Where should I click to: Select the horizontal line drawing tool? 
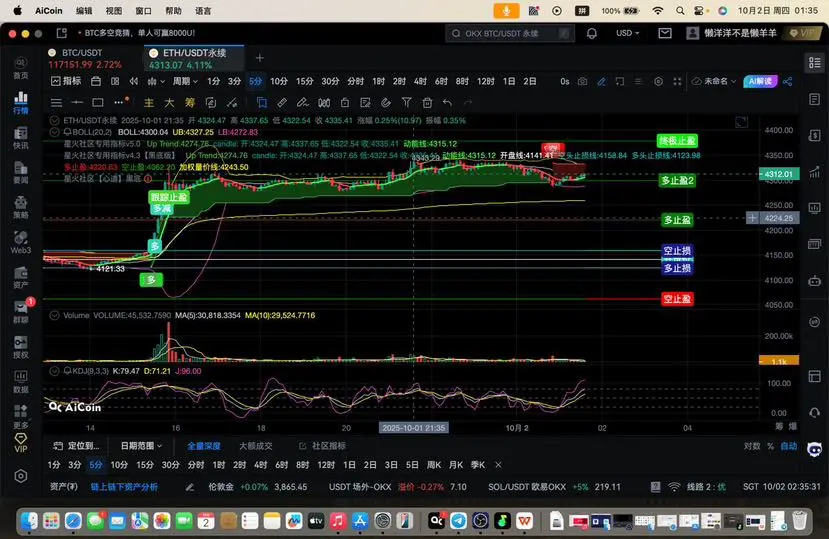[x=77, y=102]
